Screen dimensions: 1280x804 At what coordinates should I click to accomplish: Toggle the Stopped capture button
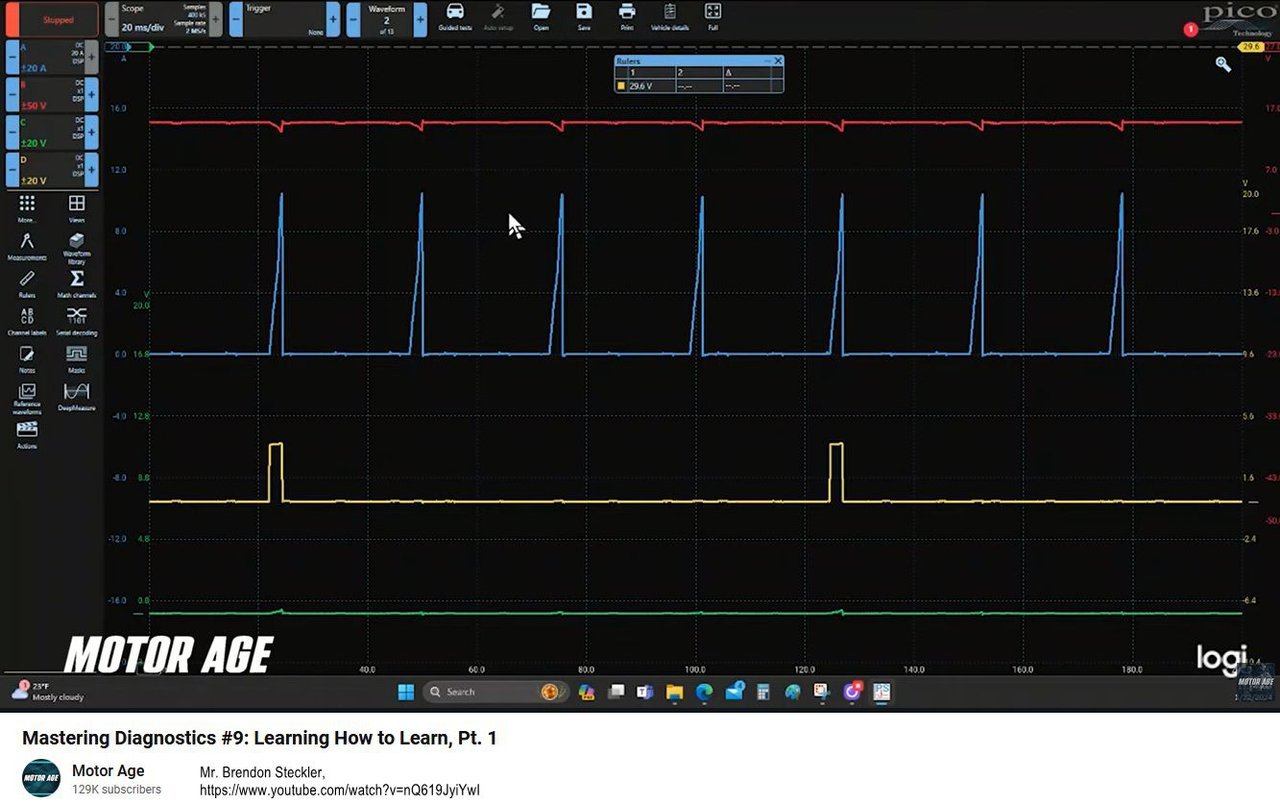(x=52, y=19)
